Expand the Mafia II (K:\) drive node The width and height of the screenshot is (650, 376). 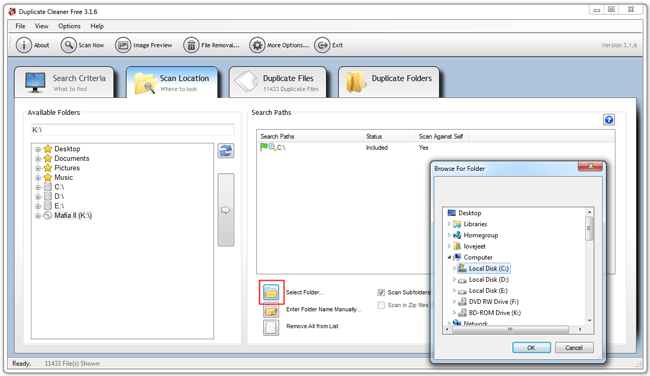click(38, 216)
